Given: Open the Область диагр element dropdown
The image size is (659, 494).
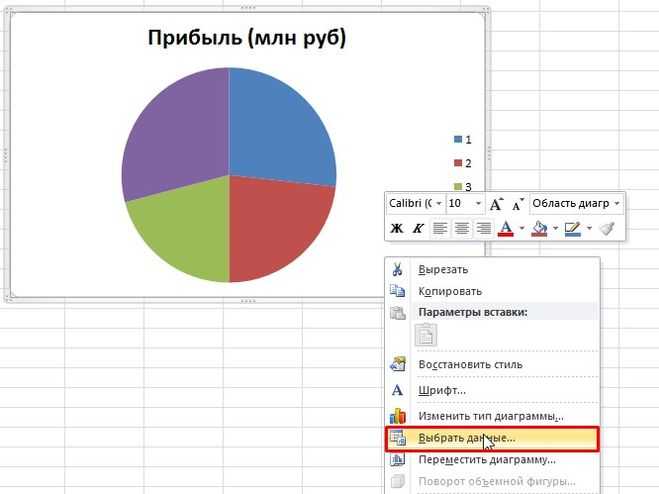Looking at the screenshot, I should pyautogui.click(x=617, y=203).
